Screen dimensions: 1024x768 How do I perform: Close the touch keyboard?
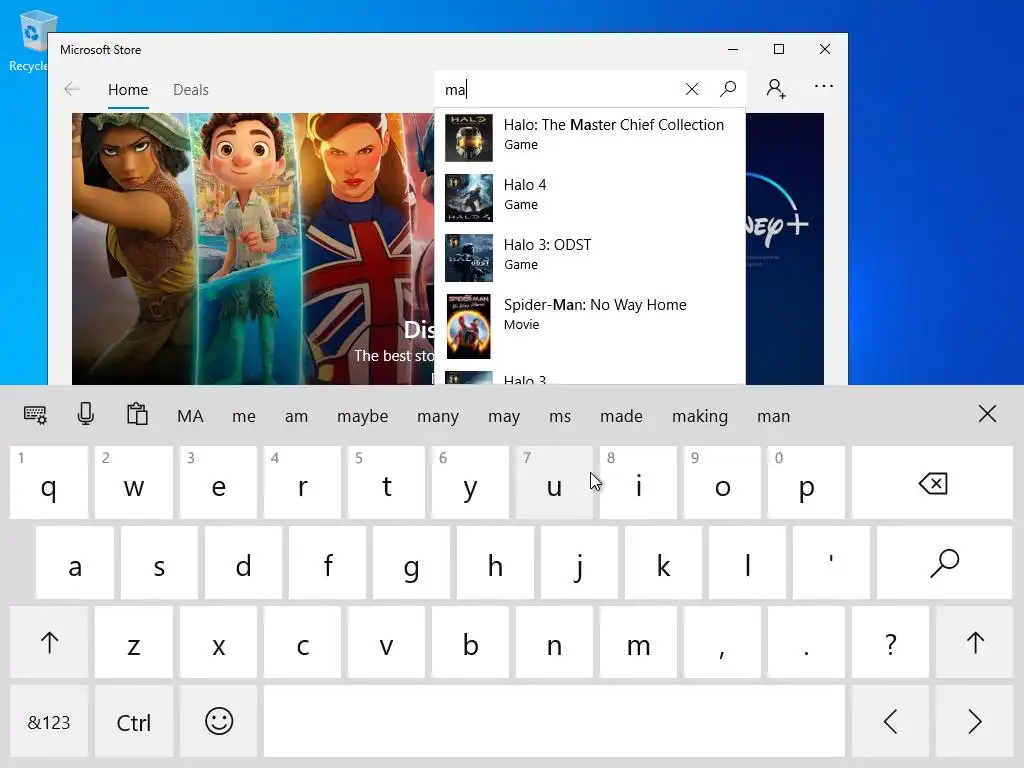[987, 413]
